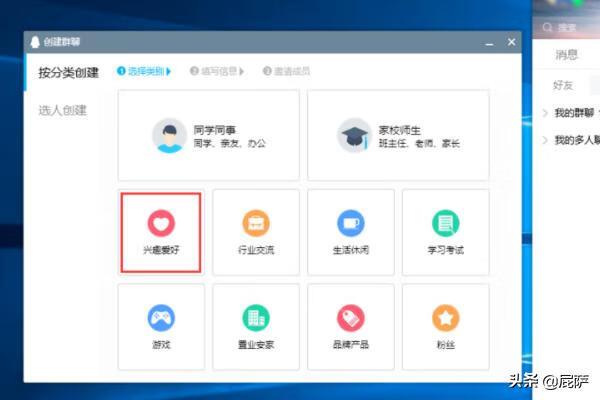Pick the 生活休闲 coffee cup icon

click(x=351, y=223)
